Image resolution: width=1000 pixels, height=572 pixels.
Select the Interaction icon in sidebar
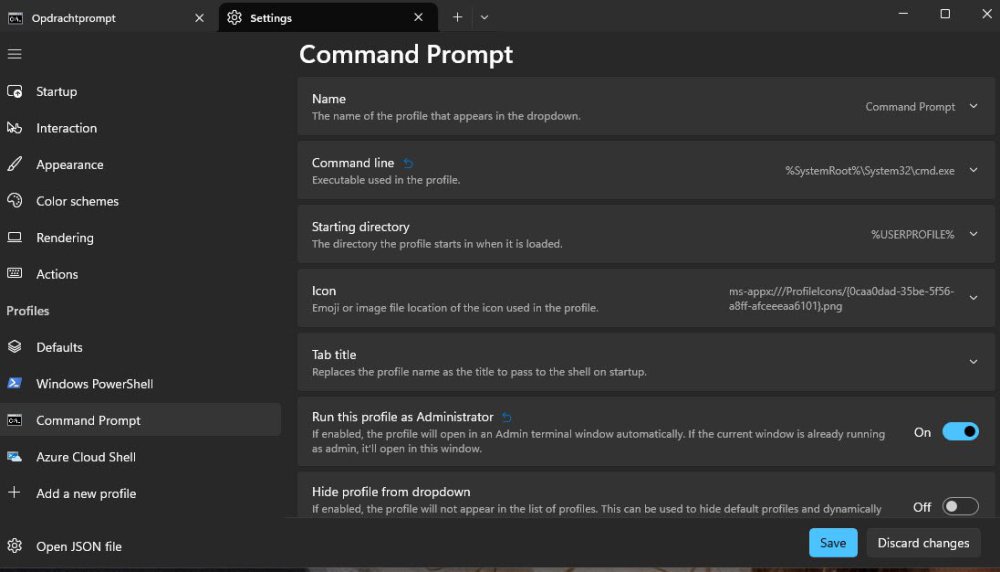(x=15, y=128)
